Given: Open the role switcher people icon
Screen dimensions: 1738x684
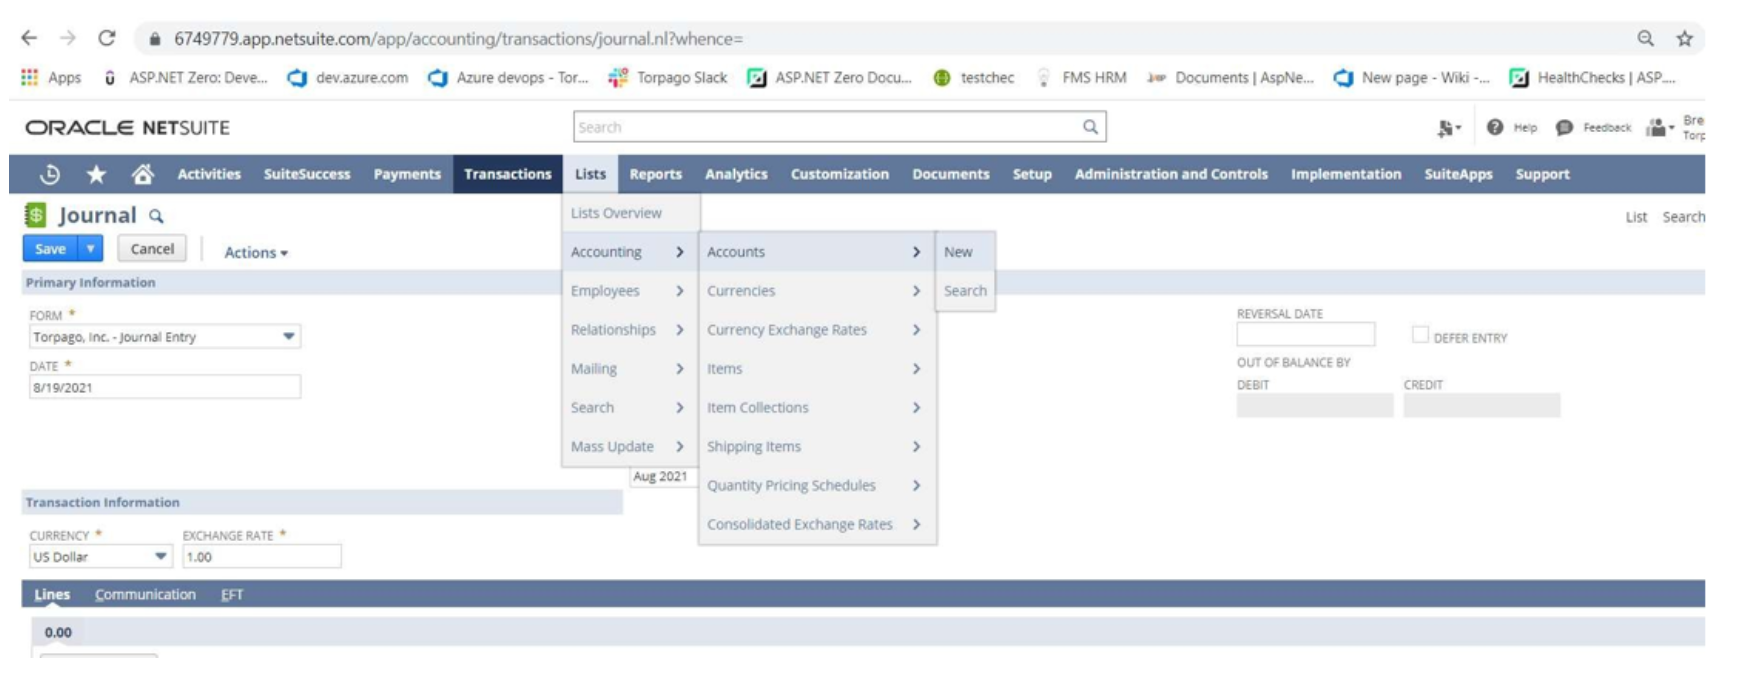Looking at the screenshot, I should (x=1659, y=127).
